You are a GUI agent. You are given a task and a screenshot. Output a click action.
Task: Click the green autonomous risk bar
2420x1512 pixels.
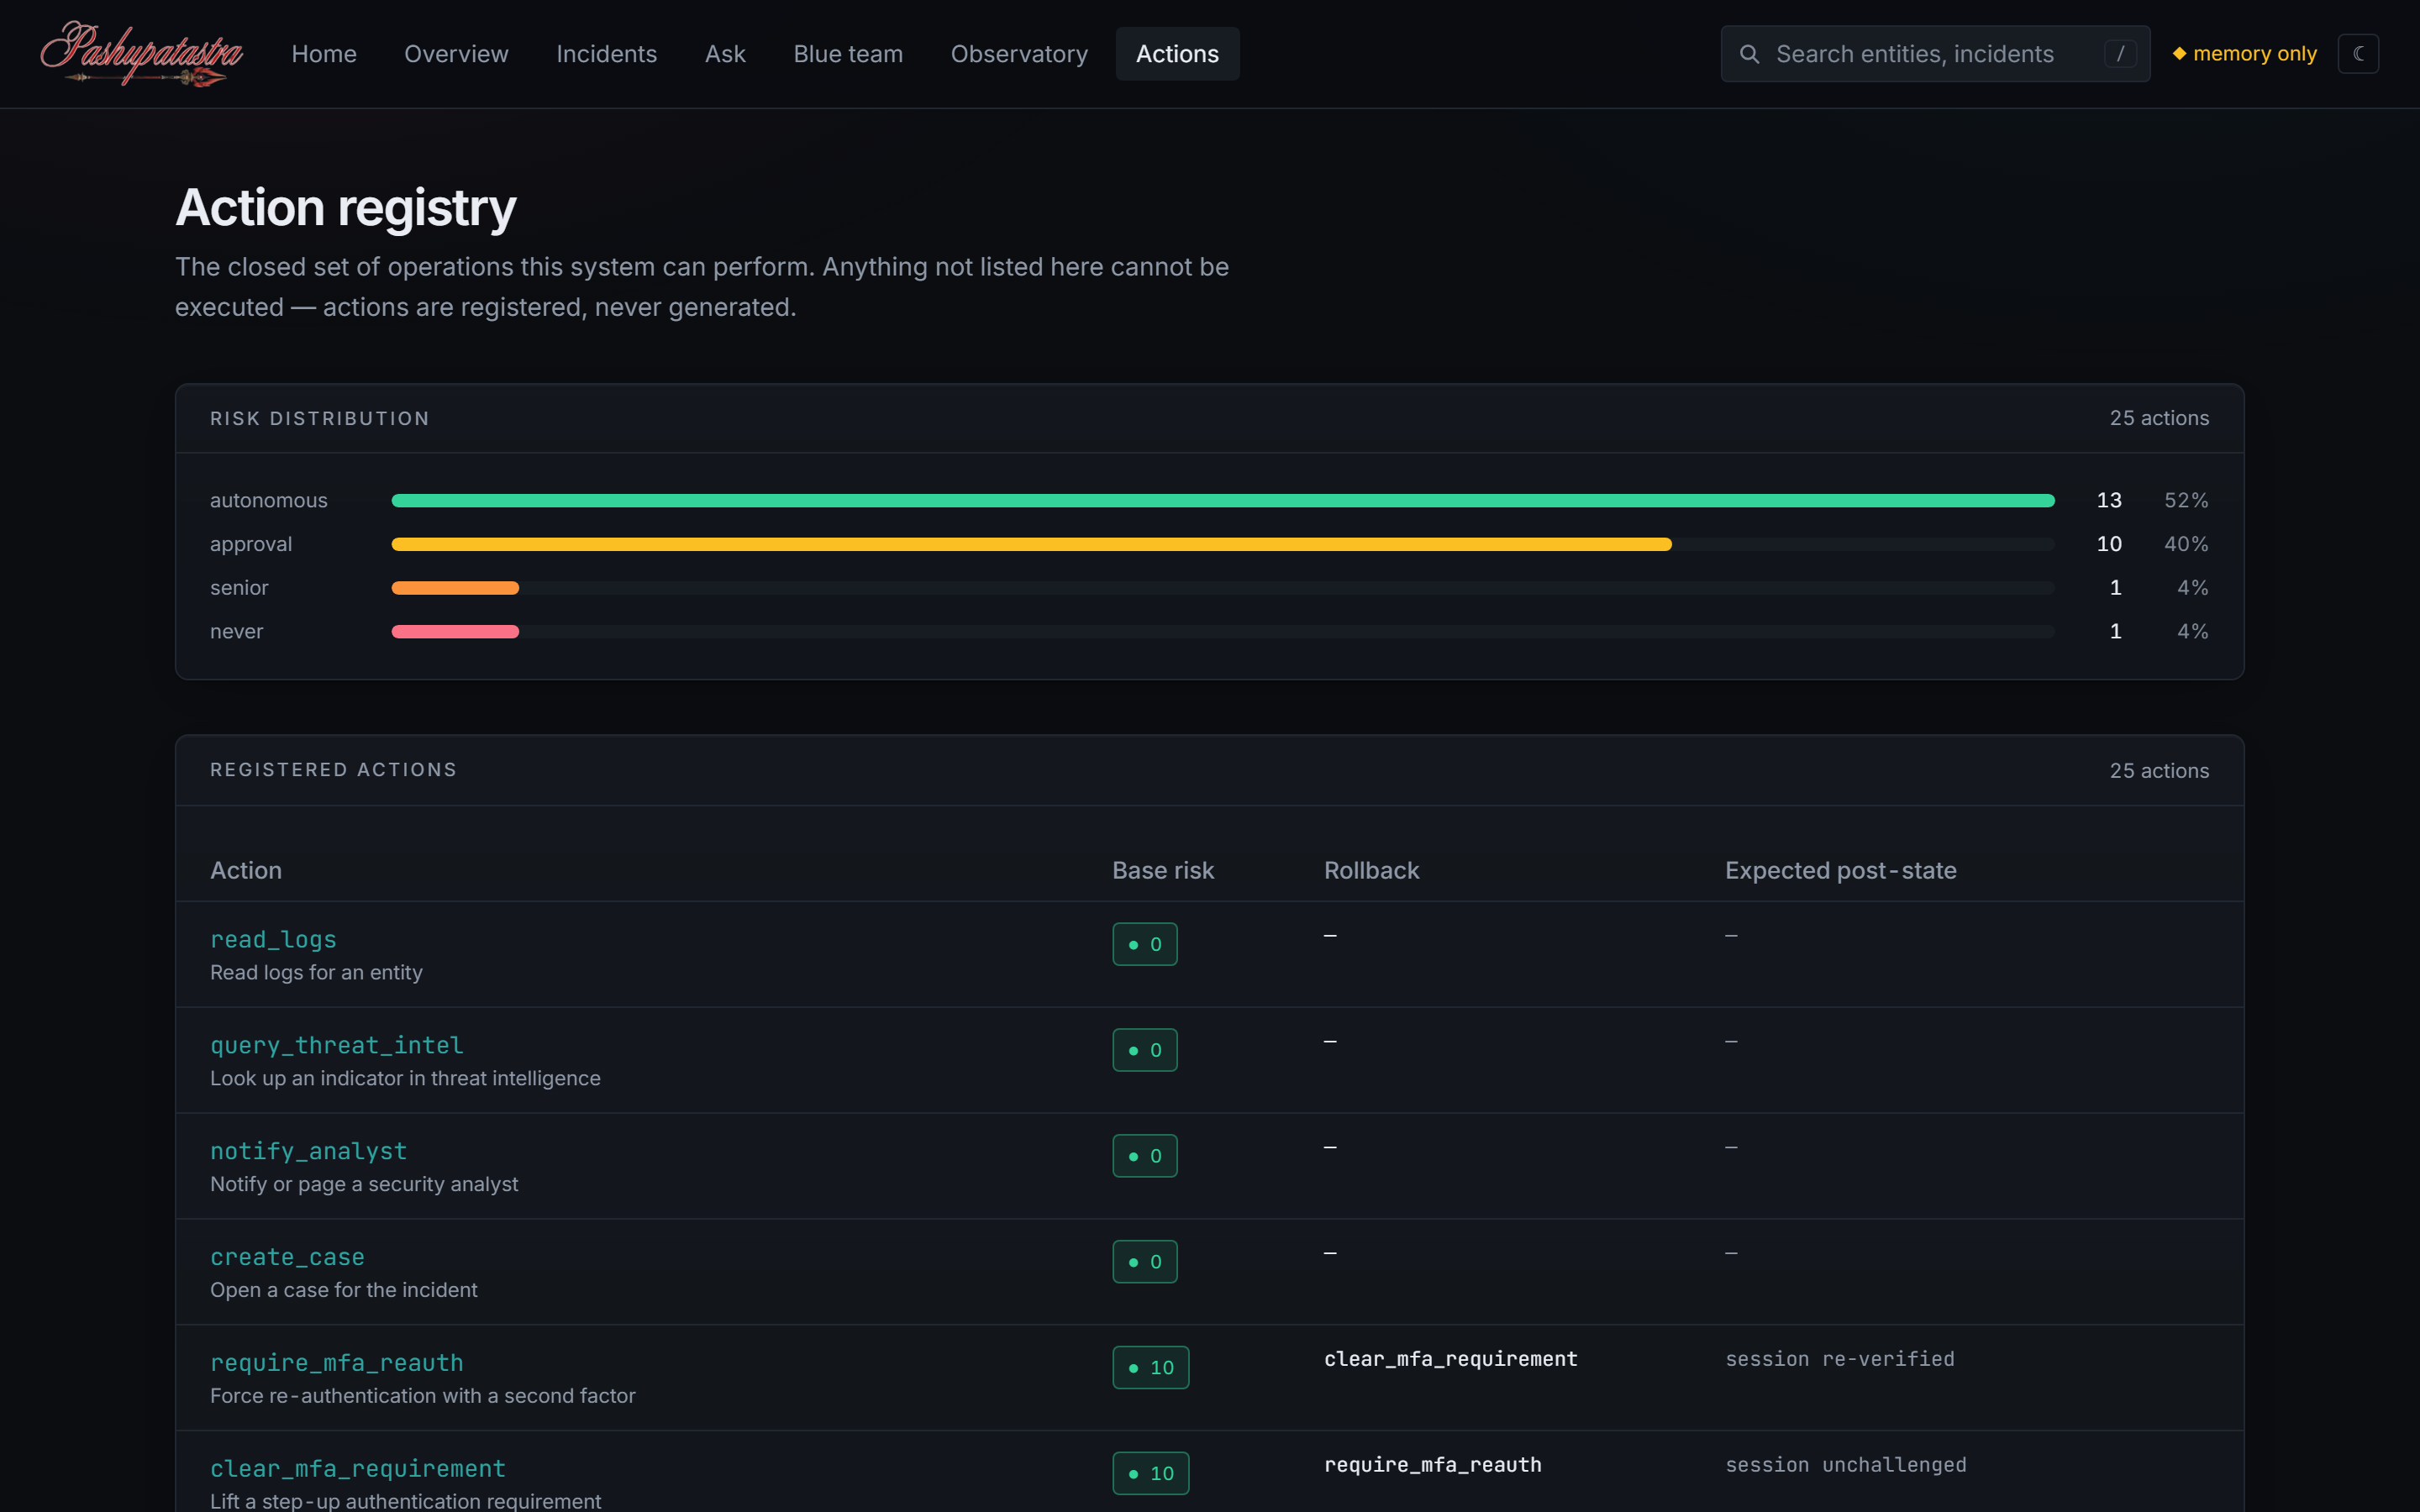pyautogui.click(x=1223, y=501)
